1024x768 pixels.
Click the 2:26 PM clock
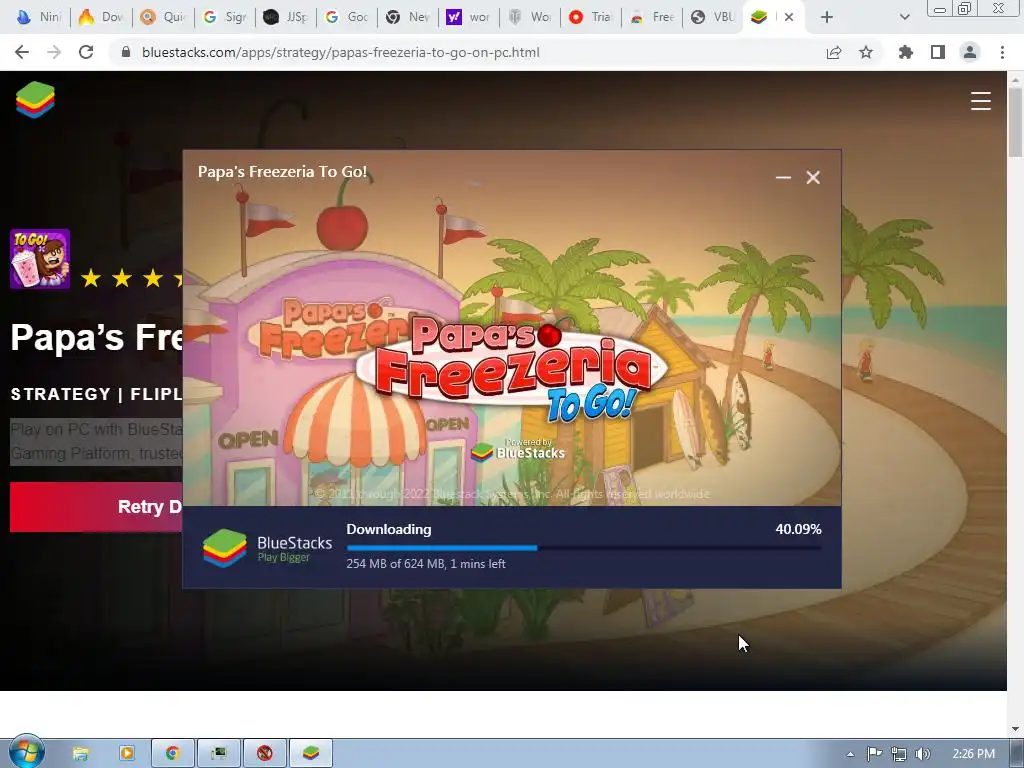[973, 754]
